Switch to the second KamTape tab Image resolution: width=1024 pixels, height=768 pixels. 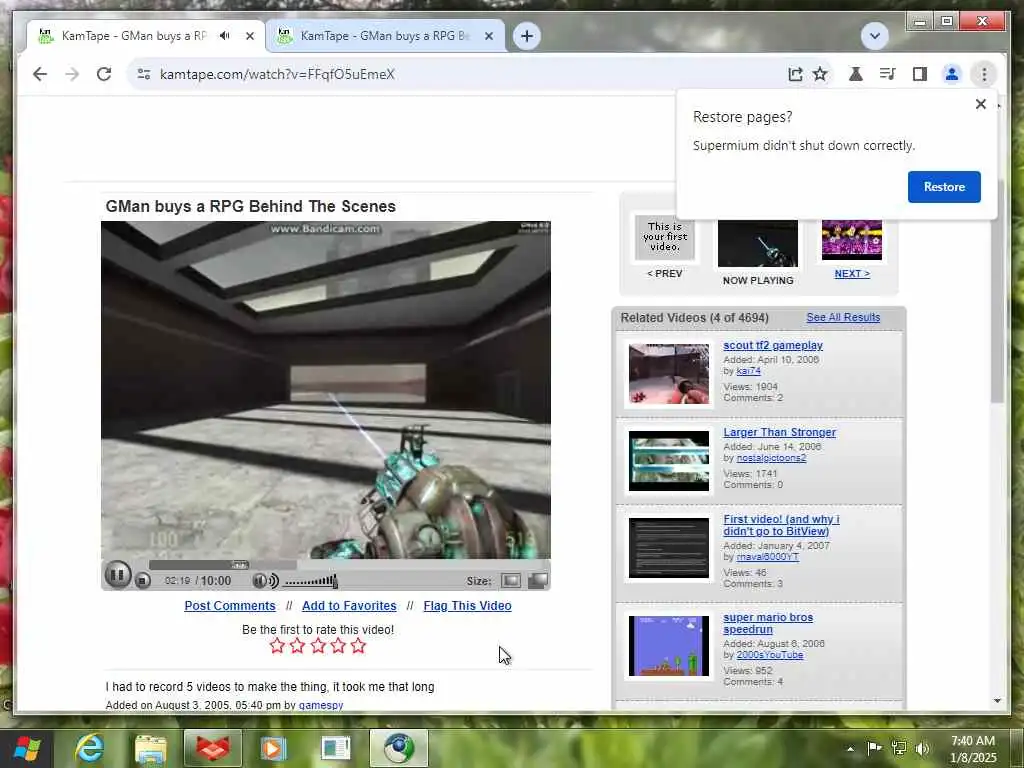coord(385,36)
